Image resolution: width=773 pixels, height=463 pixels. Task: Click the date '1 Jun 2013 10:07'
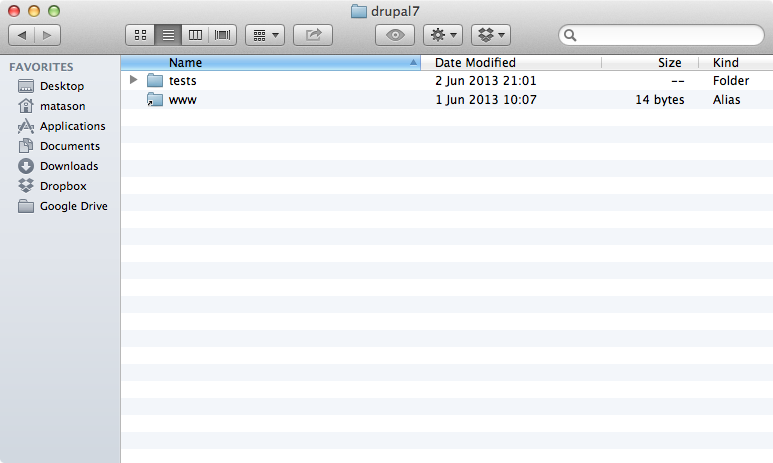pos(486,100)
